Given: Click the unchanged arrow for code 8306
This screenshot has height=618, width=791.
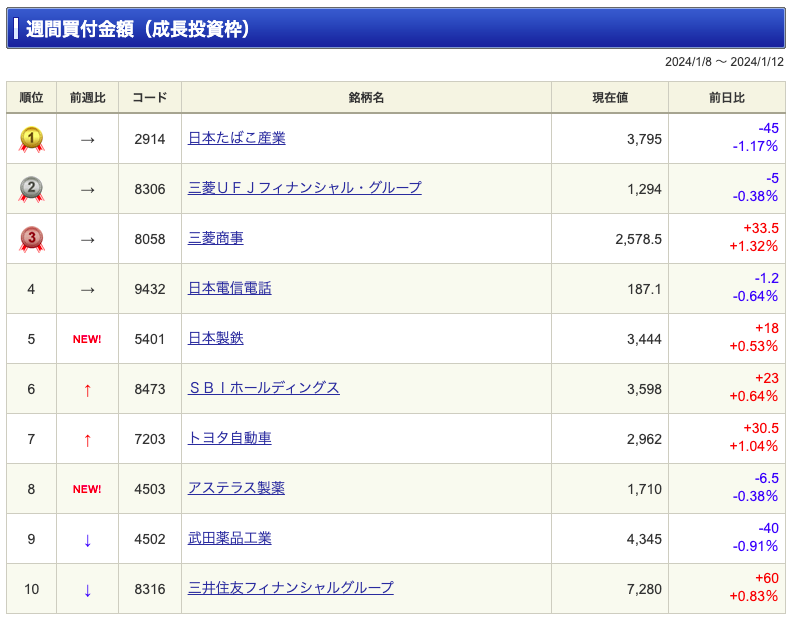Looking at the screenshot, I should point(87,190).
